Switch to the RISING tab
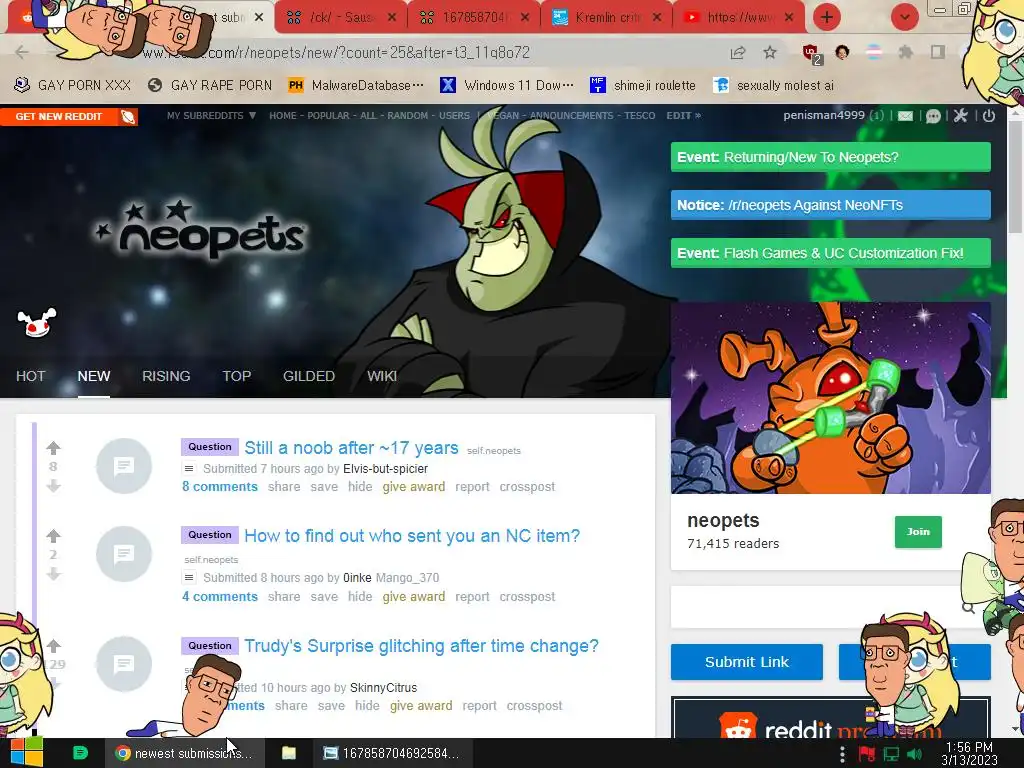1024x768 pixels. tap(166, 376)
